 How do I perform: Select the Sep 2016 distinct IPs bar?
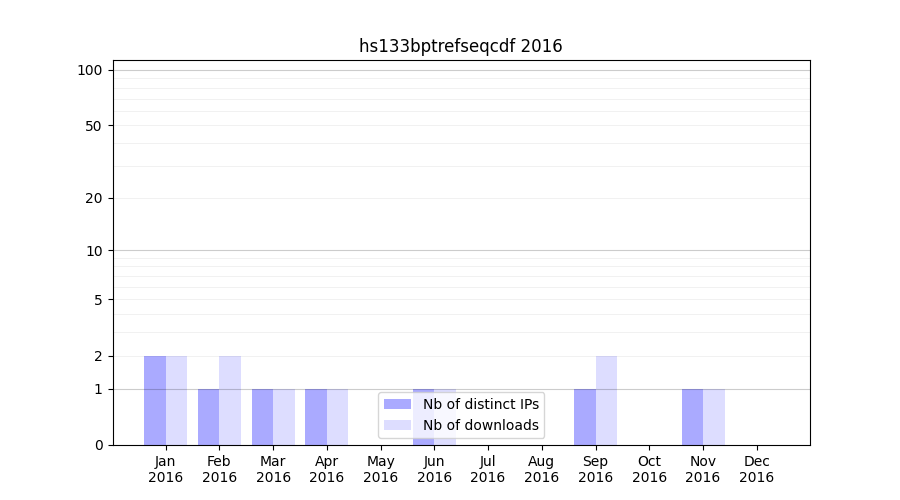point(584,417)
